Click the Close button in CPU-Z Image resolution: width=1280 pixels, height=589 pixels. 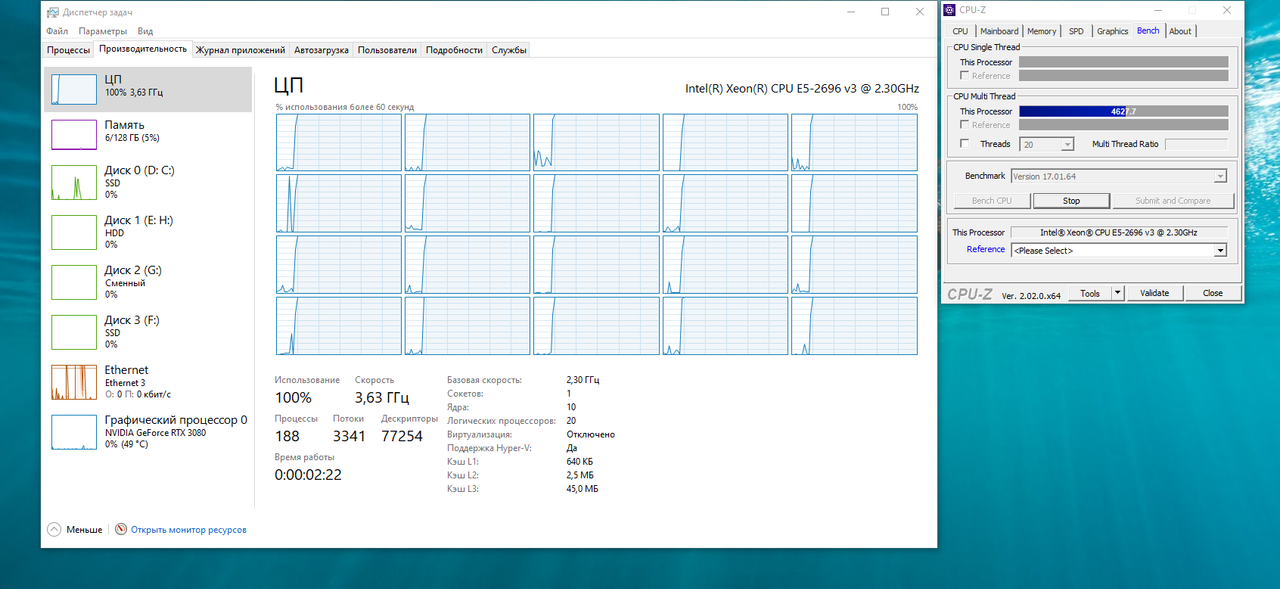(x=1212, y=293)
